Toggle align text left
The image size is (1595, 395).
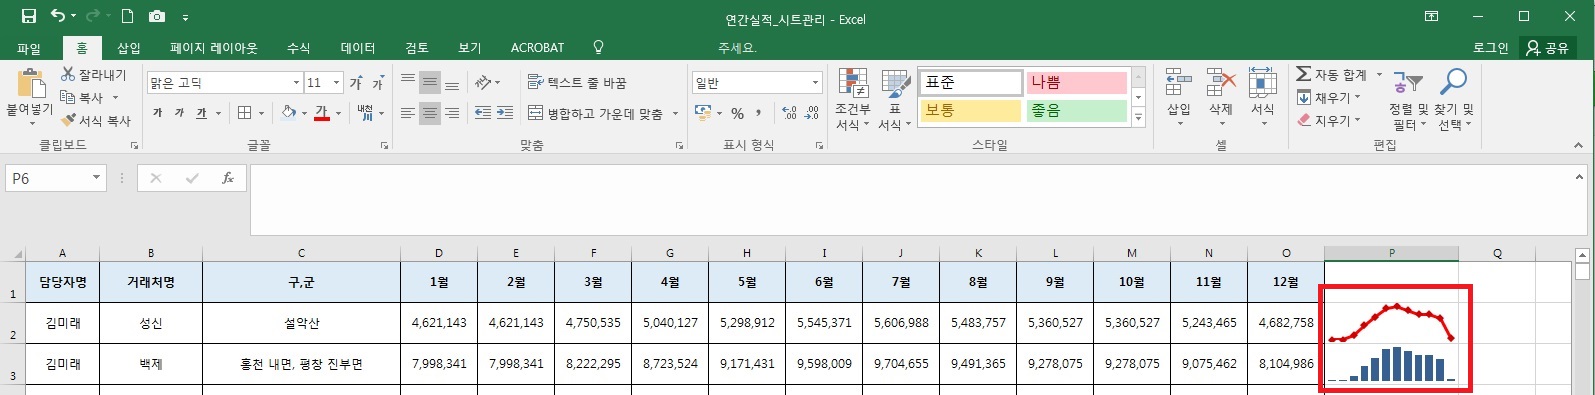click(x=407, y=113)
